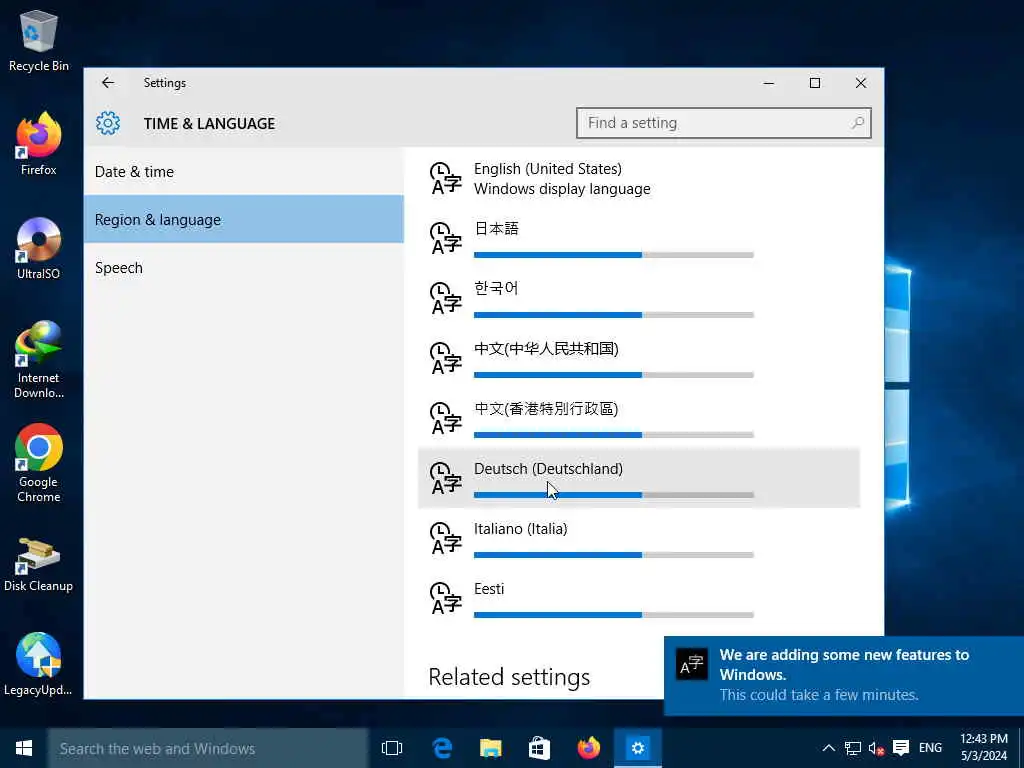Open the Recycle Bin desktop icon

tap(39, 40)
